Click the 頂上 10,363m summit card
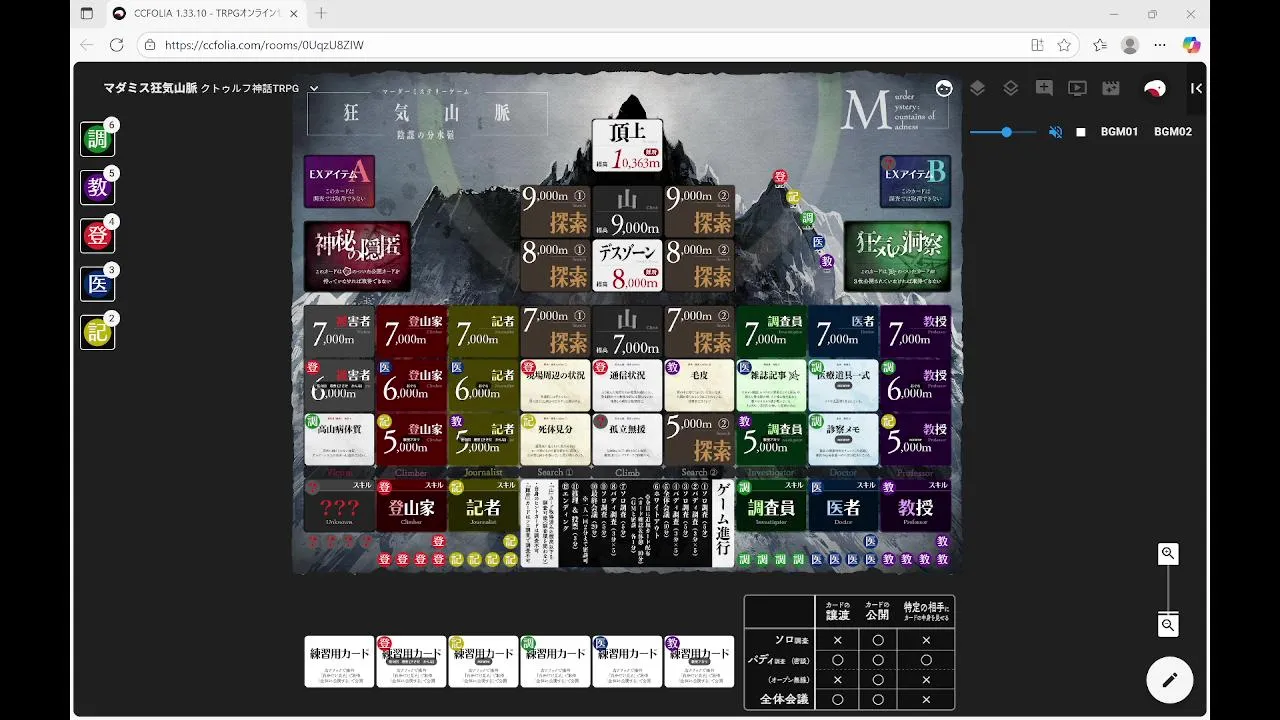This screenshot has height=720, width=1280. [x=627, y=145]
